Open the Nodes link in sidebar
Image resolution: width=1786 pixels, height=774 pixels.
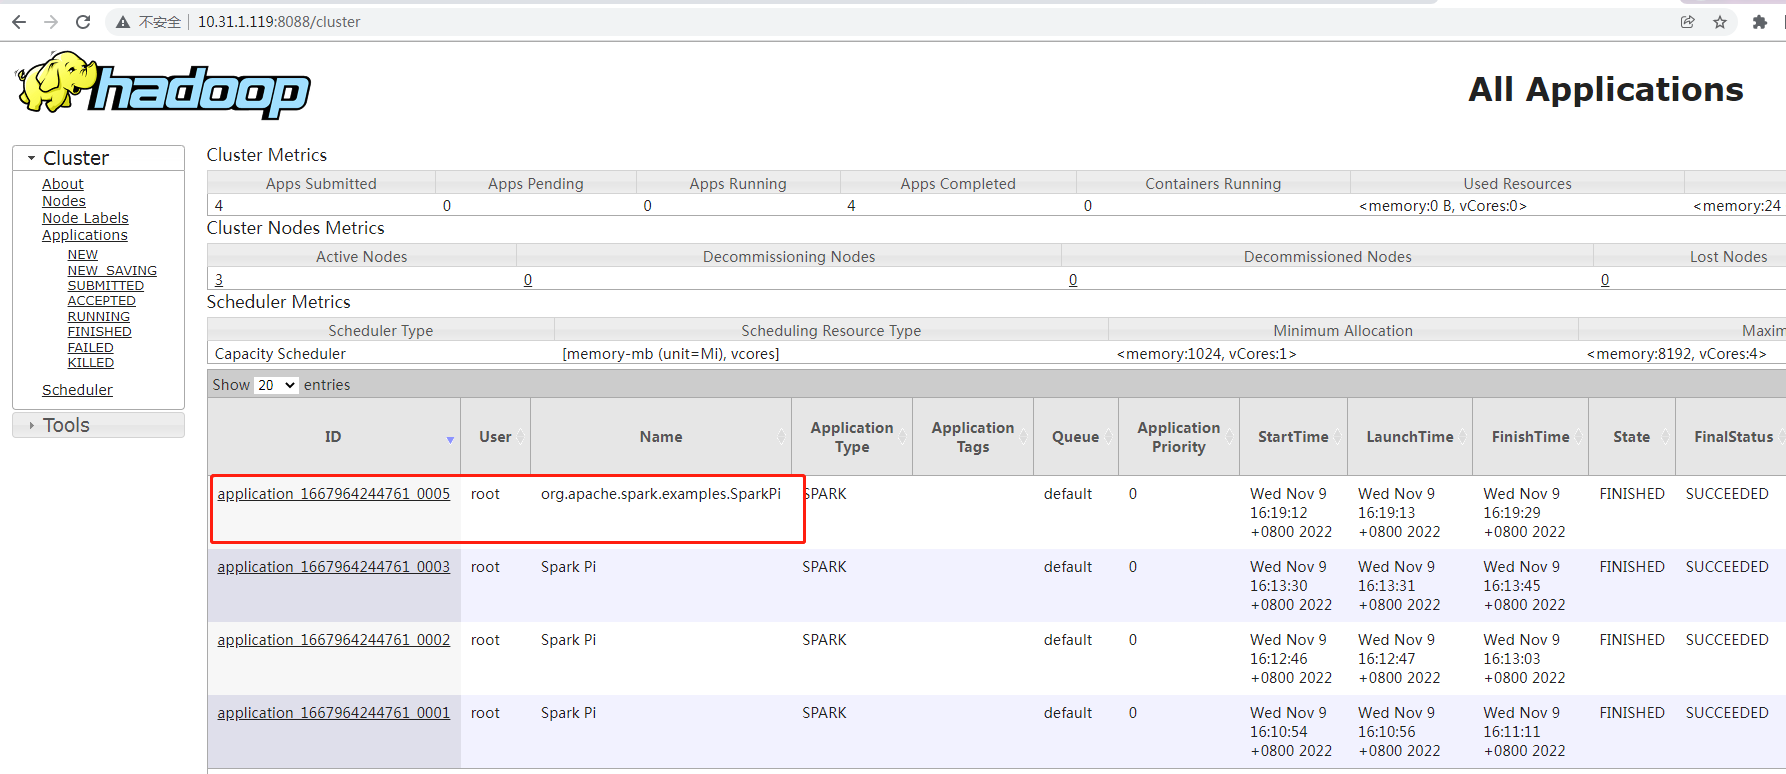64,201
